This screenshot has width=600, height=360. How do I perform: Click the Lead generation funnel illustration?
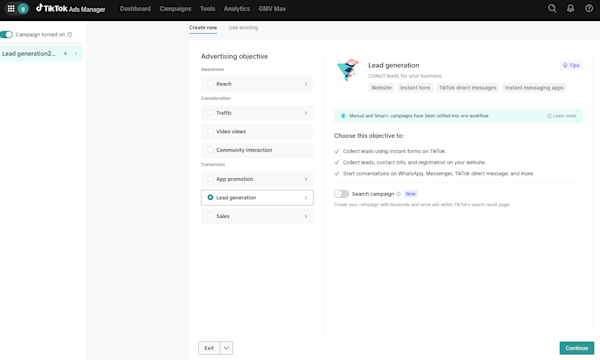[x=347, y=70]
